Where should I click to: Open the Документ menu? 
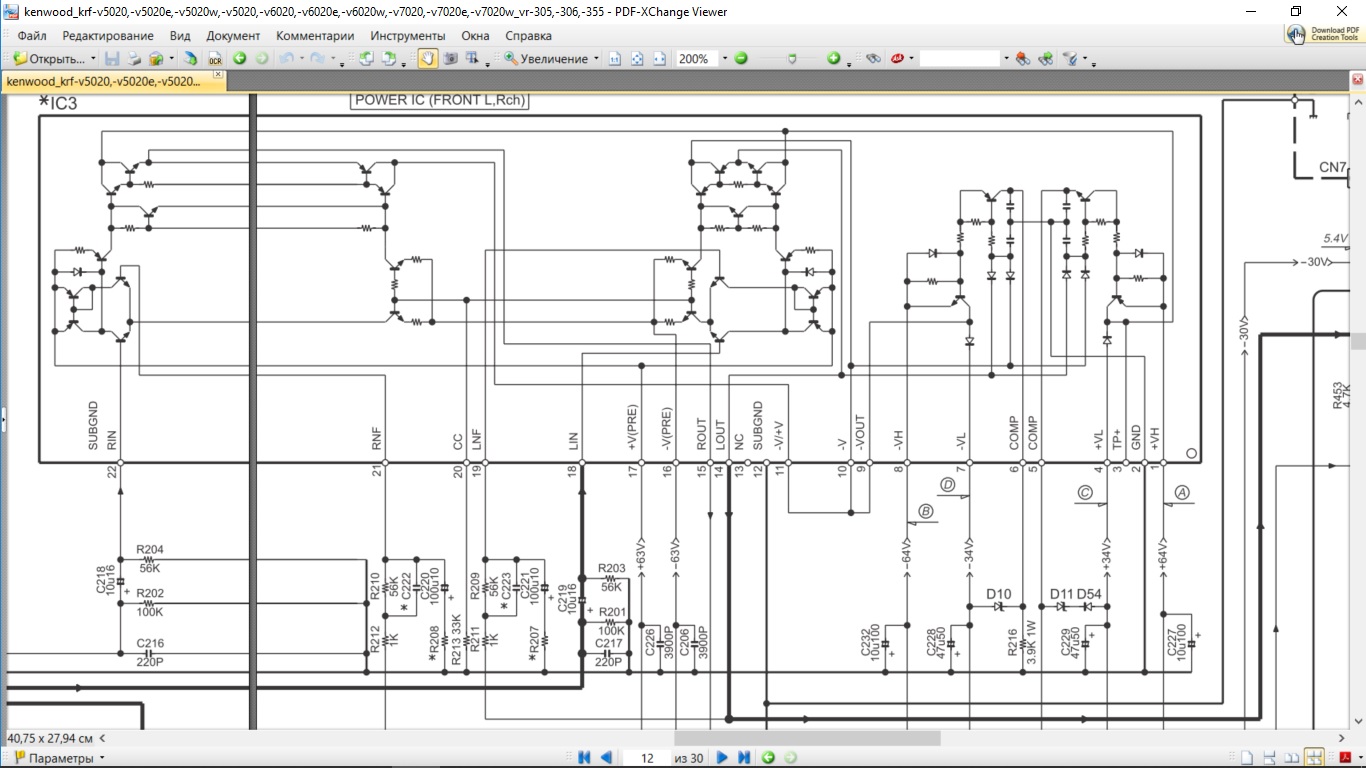233,36
